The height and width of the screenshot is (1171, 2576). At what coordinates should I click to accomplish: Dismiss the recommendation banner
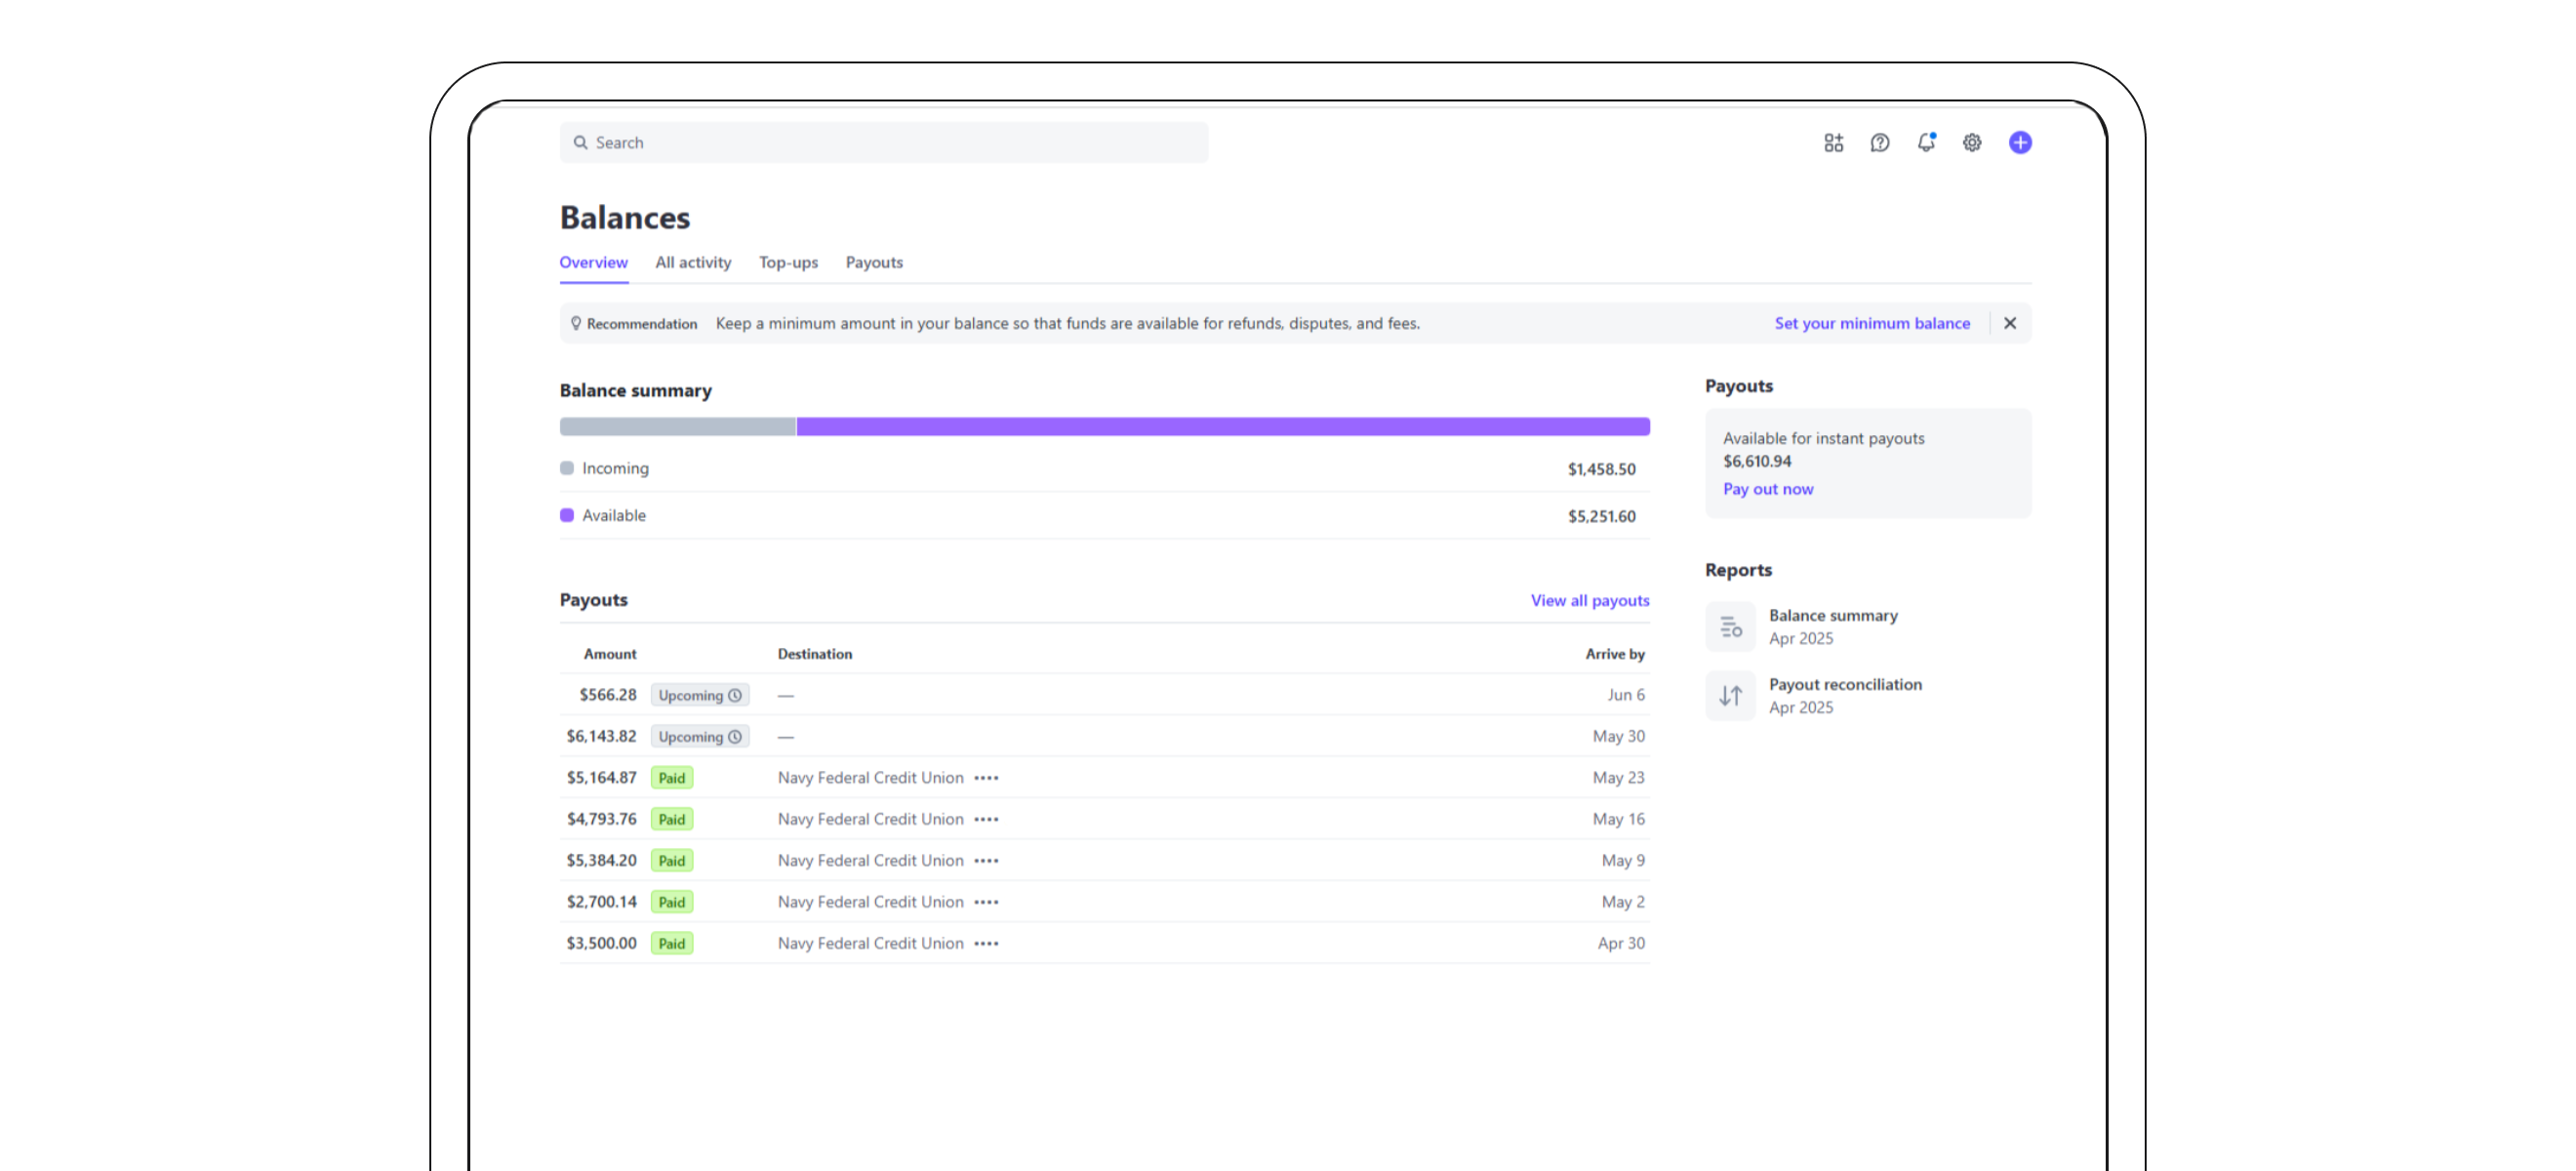pyautogui.click(x=2010, y=323)
